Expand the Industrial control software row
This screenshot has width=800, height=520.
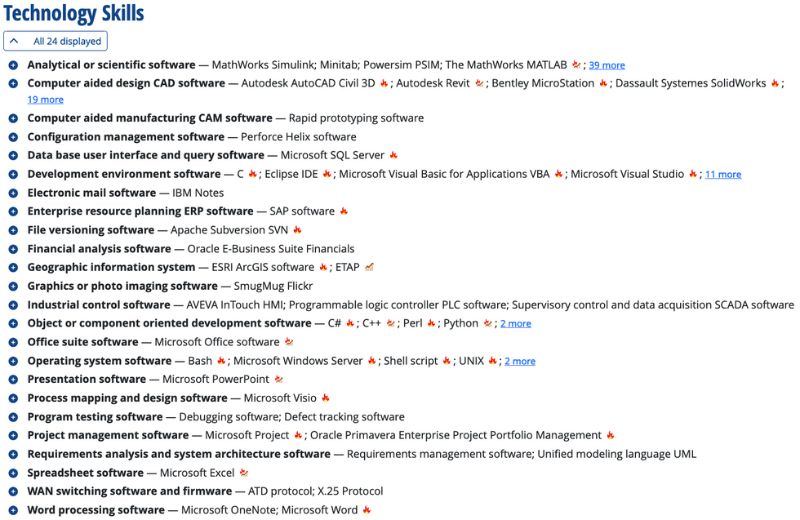pyautogui.click(x=13, y=305)
